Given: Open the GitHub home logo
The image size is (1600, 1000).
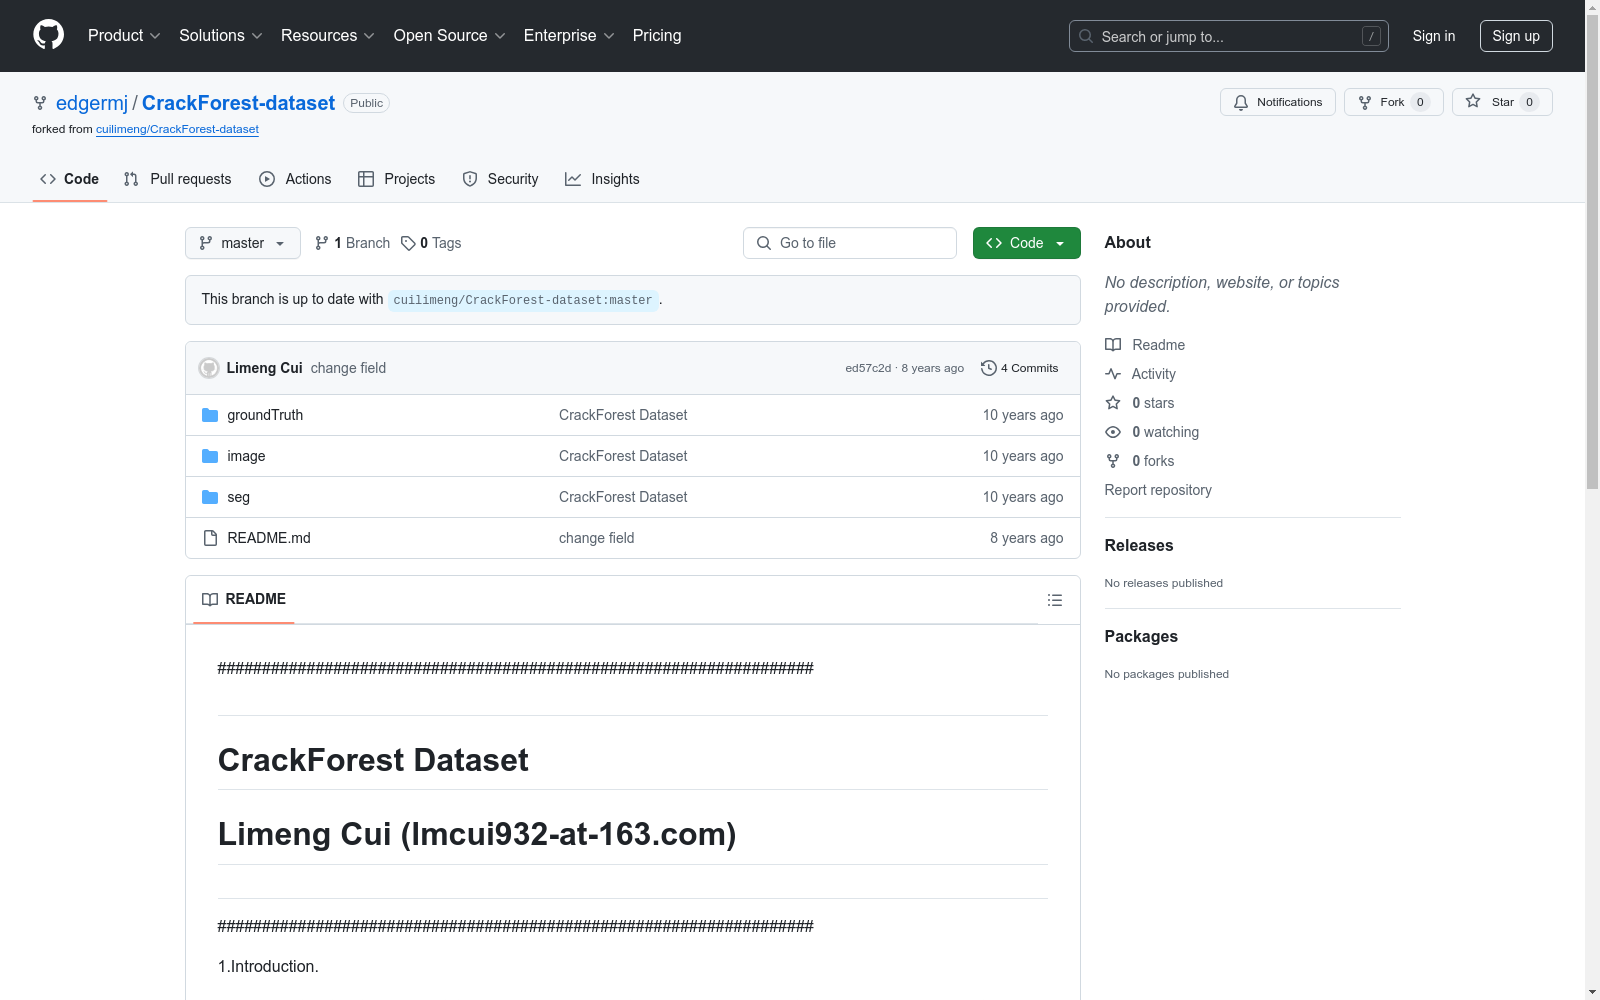Looking at the screenshot, I should [x=48, y=35].
